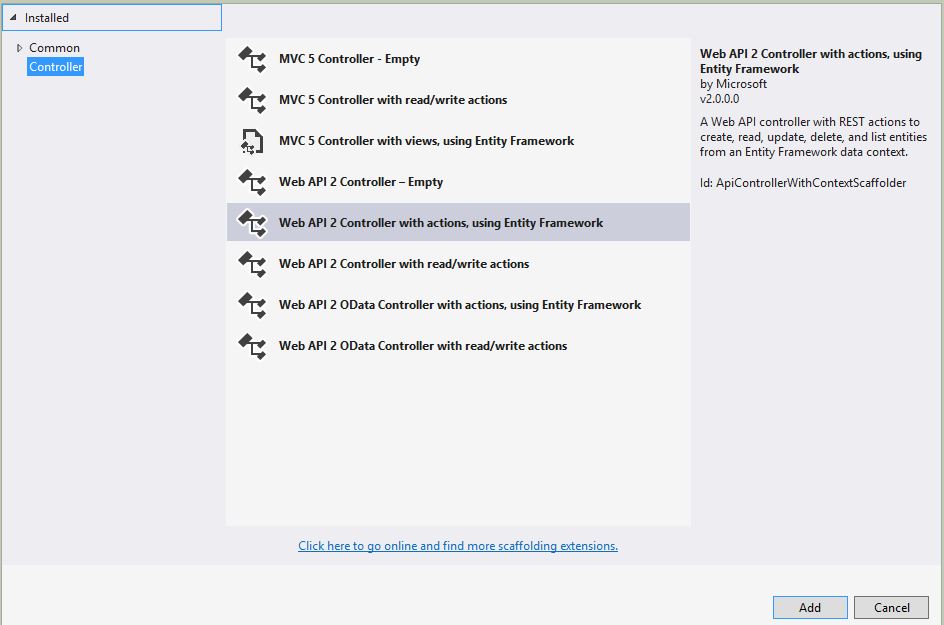This screenshot has height=625, width=944.
Task: Click icon for OData Controller using Entity Framework
Action: (x=252, y=305)
